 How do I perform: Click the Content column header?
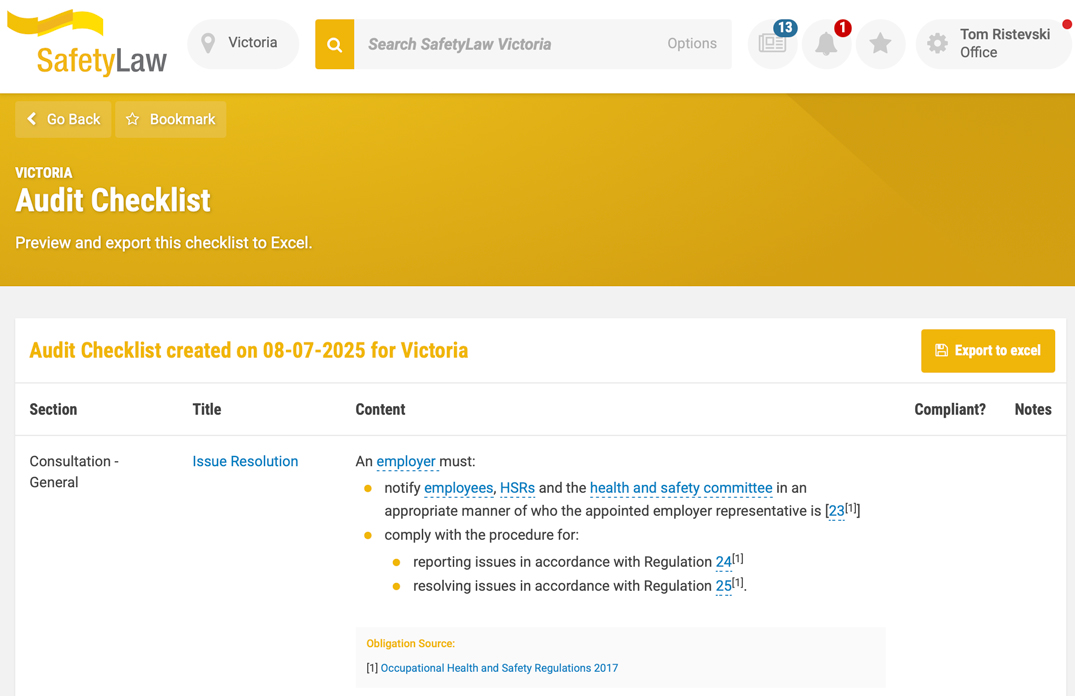click(x=381, y=409)
